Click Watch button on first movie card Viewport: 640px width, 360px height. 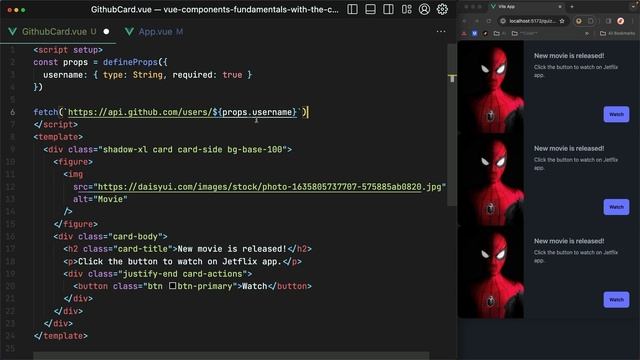616,114
